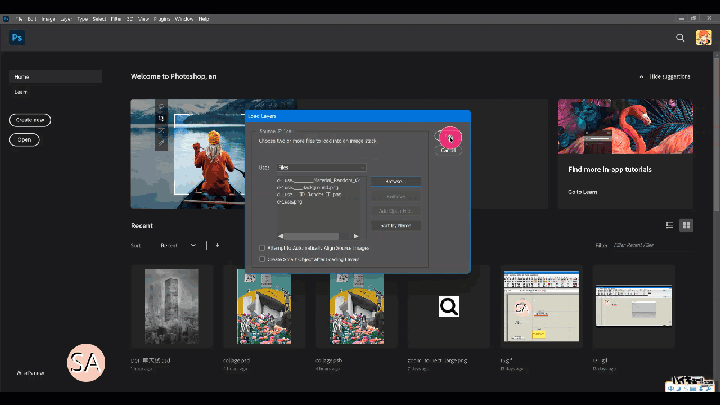The width and height of the screenshot is (720, 405).
Task: Switch Recent files to grid view
Action: 686,225
